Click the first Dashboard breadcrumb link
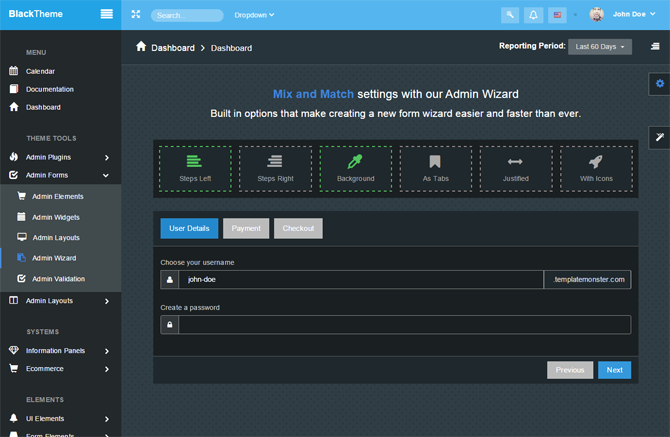The height and width of the screenshot is (437, 670). point(173,48)
